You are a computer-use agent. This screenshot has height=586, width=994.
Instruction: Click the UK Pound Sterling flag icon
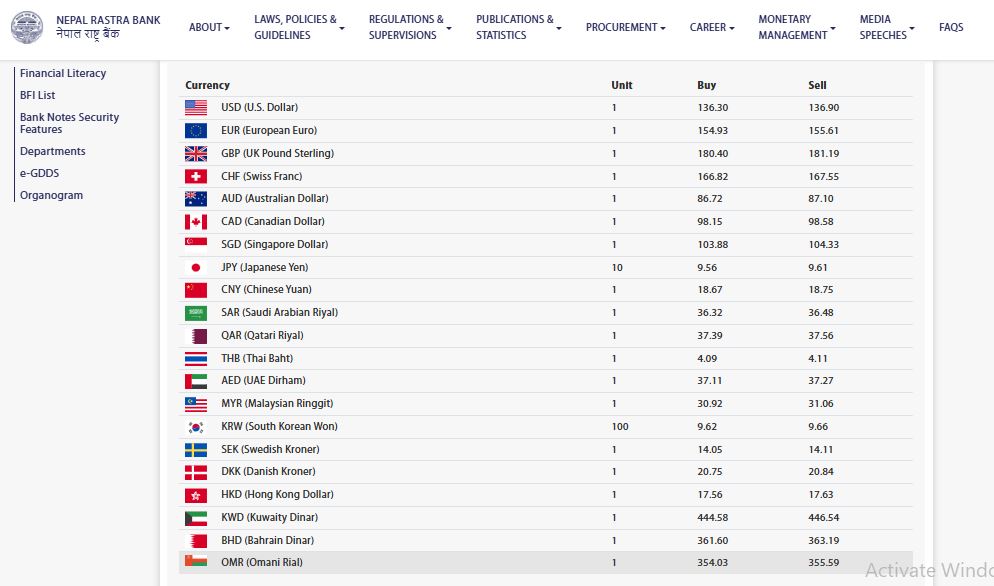point(196,153)
